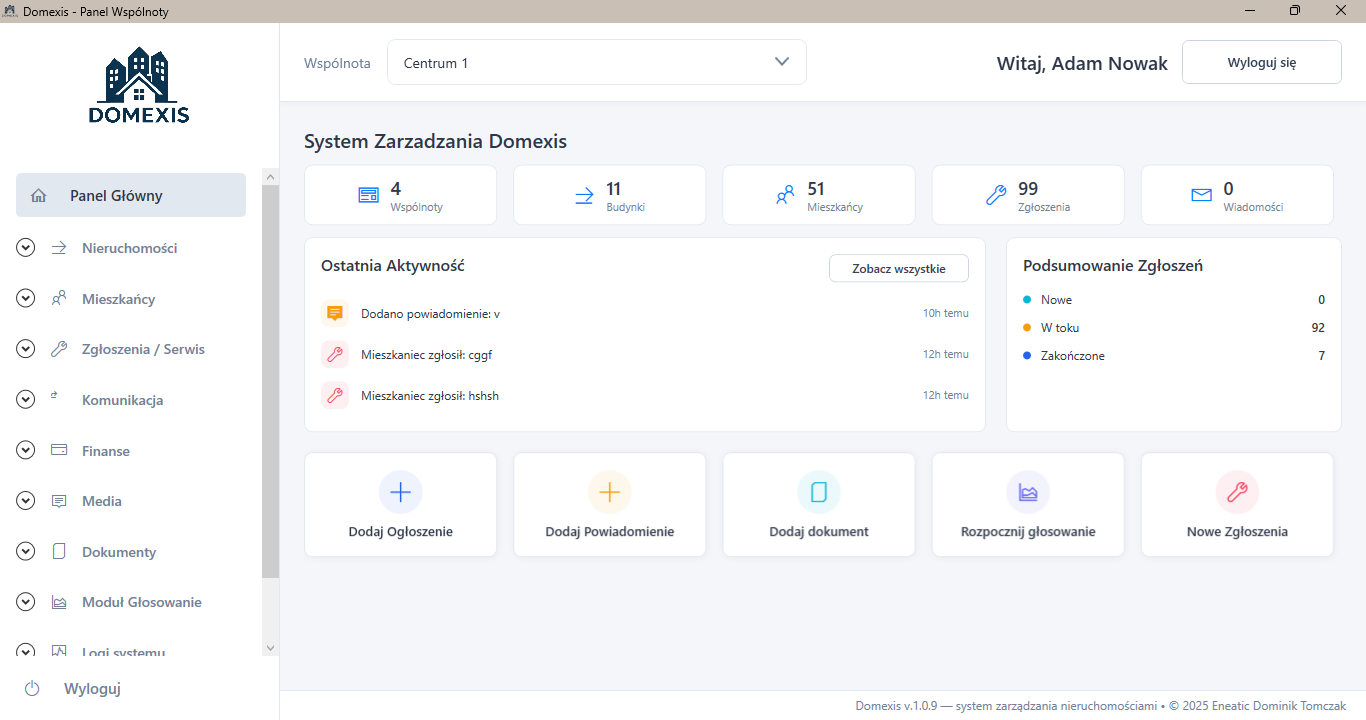Click the power icon next to Wyloguj

[32, 688]
